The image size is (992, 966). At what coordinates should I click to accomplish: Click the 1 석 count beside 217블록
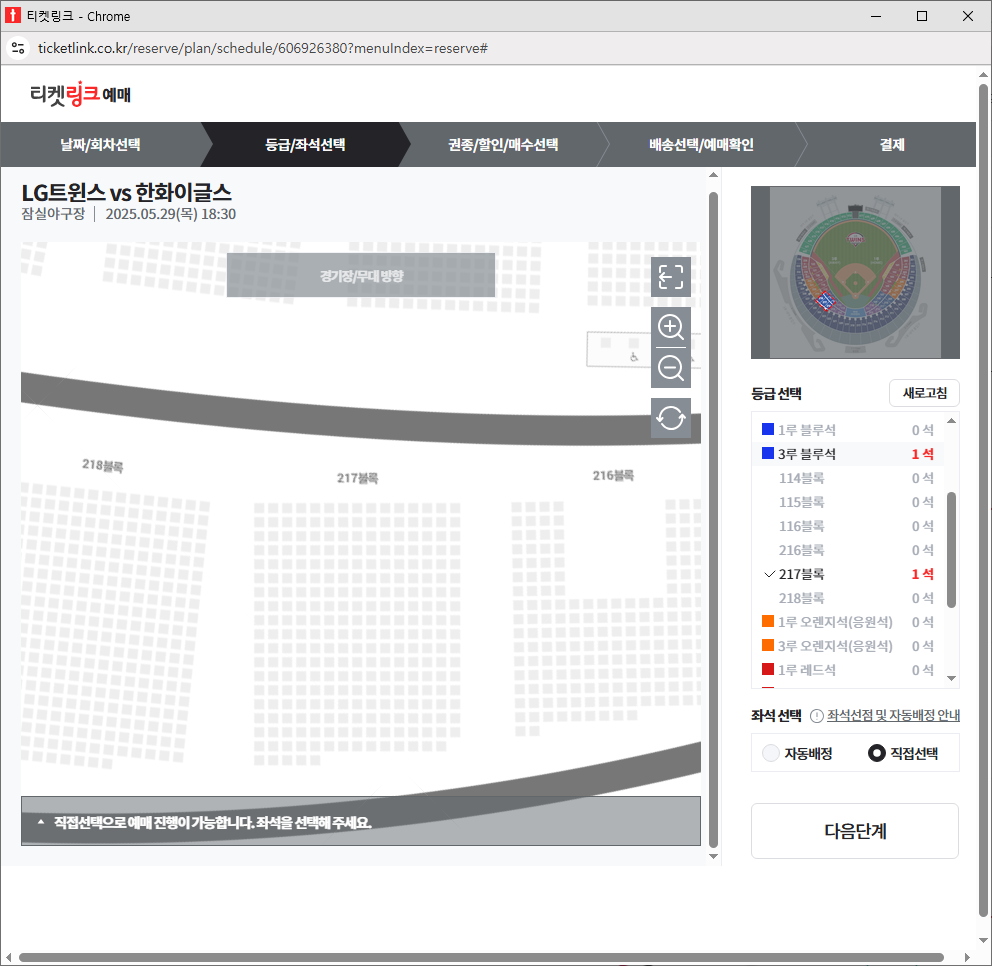(x=922, y=574)
